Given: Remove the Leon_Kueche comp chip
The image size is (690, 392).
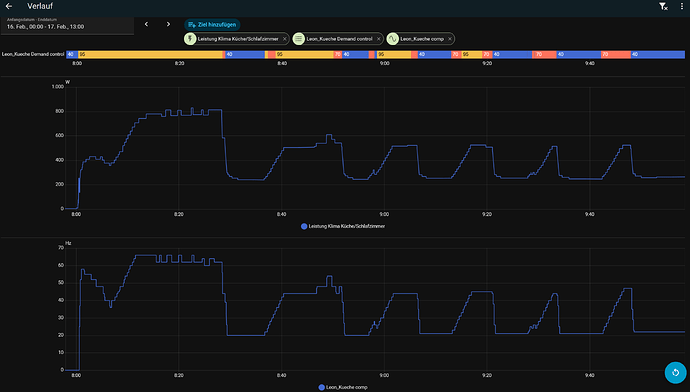Looking at the screenshot, I should click(450, 39).
